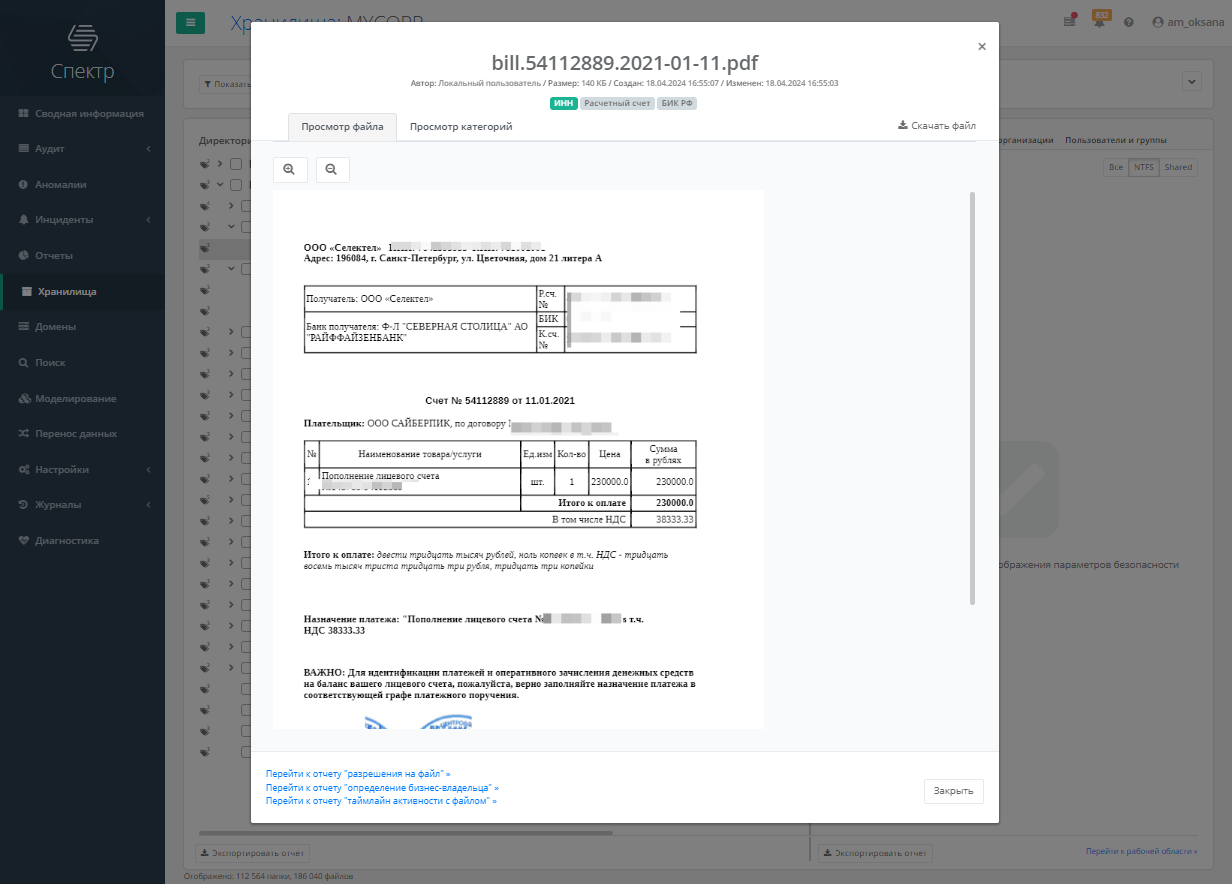Select the Все permissions filter
This screenshot has height=884, width=1232.
(1115, 167)
